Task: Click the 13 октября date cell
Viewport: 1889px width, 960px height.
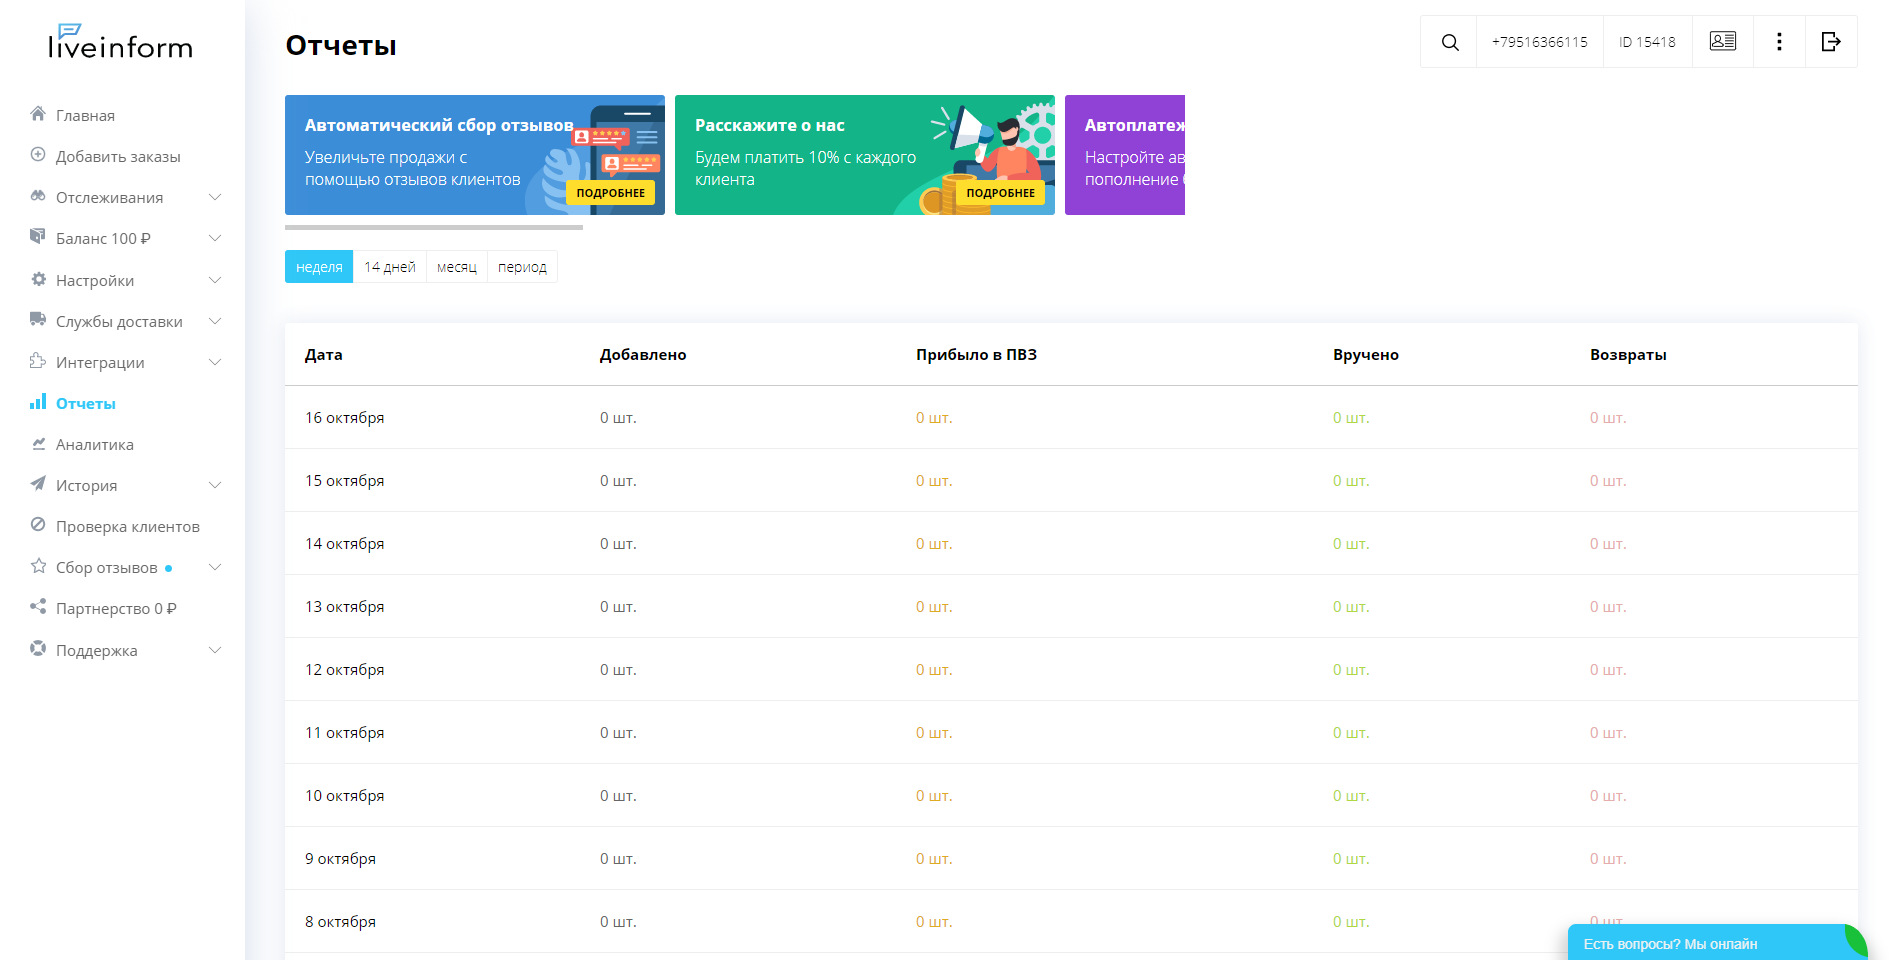Action: (x=345, y=606)
